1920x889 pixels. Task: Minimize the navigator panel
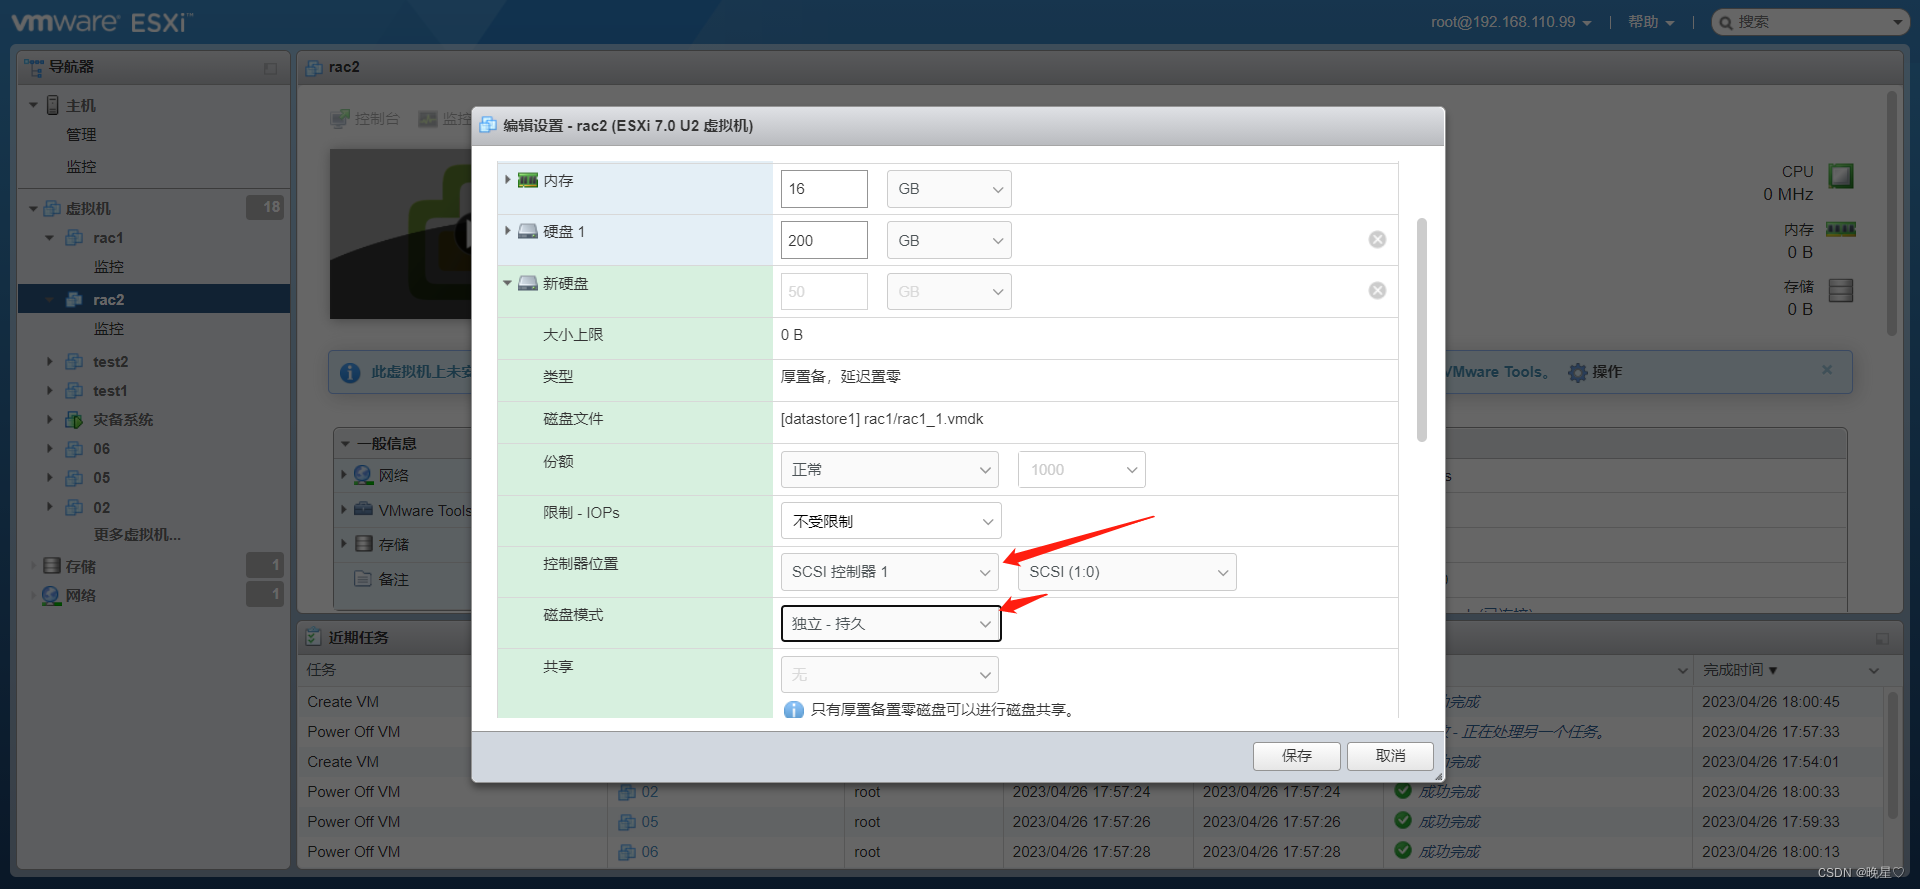(x=270, y=68)
